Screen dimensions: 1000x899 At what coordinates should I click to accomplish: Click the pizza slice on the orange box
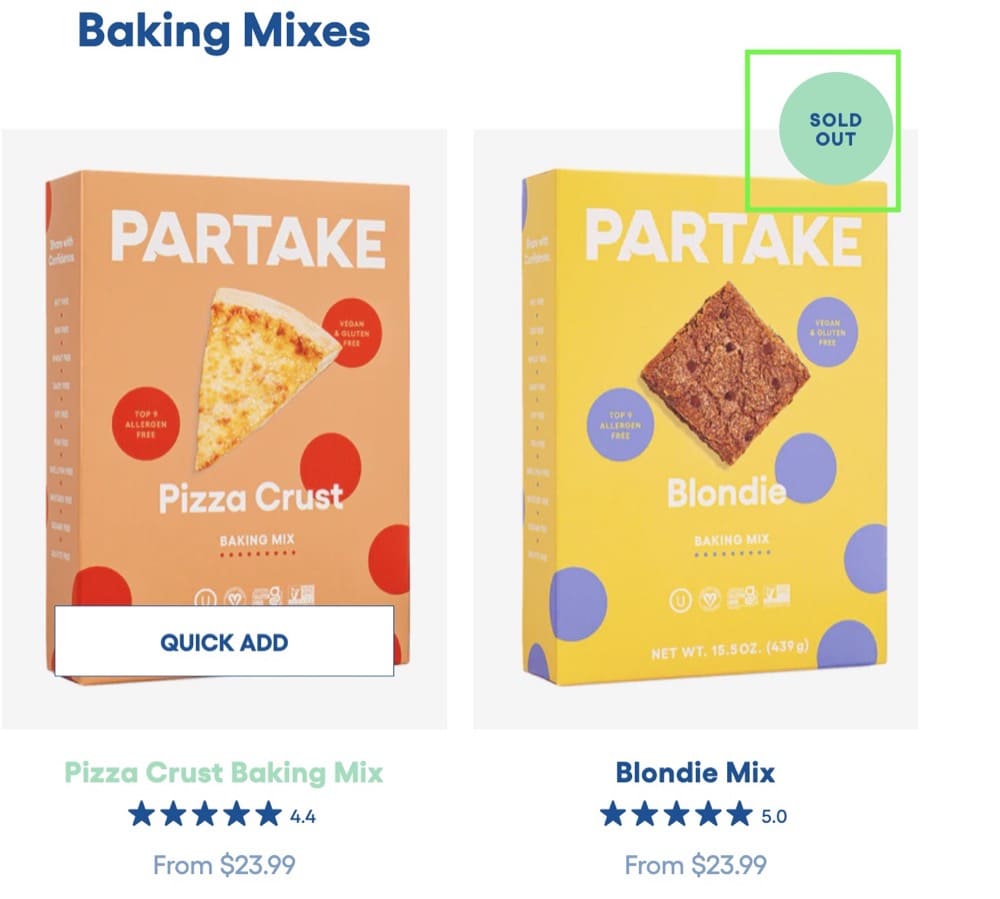pos(267,377)
